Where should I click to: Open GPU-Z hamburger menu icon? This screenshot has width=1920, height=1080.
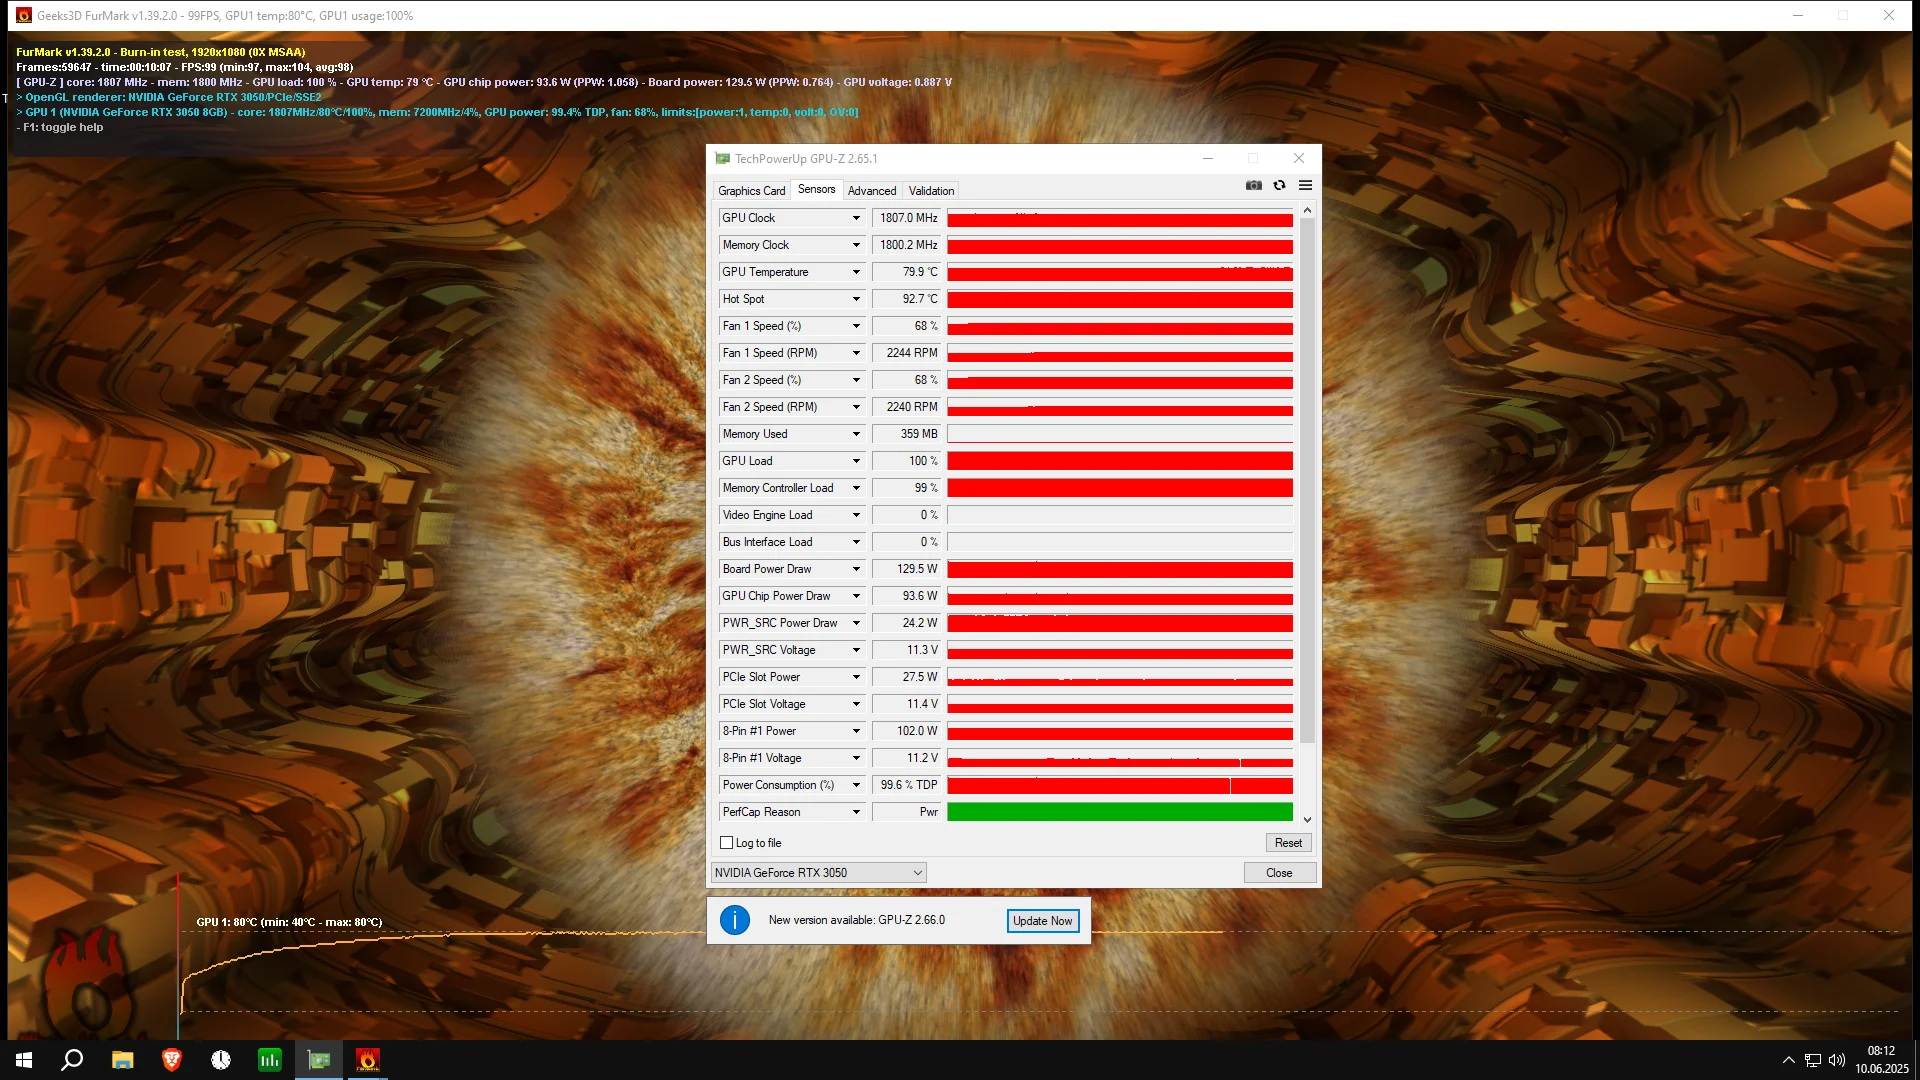(x=1305, y=185)
